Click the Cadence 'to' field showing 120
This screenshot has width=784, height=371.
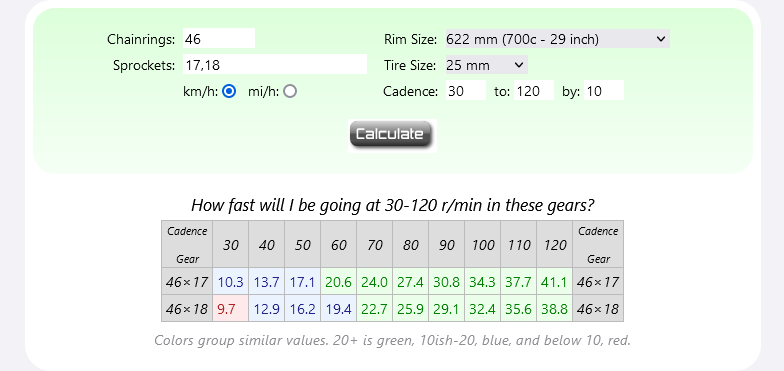pyautogui.click(x=534, y=90)
